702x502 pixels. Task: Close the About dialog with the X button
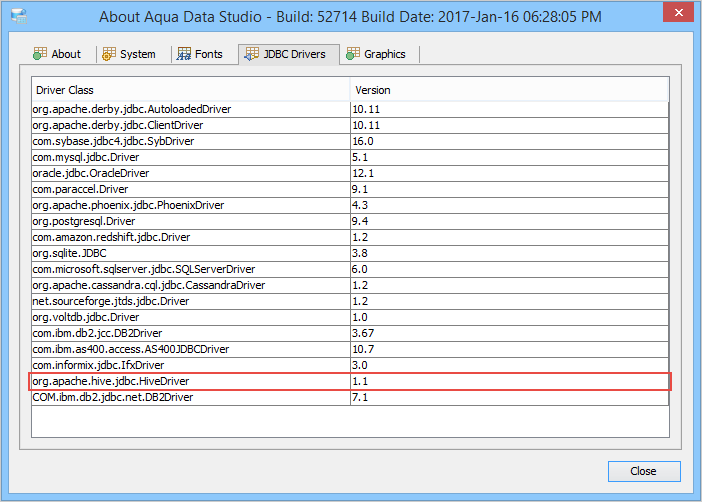click(678, 12)
